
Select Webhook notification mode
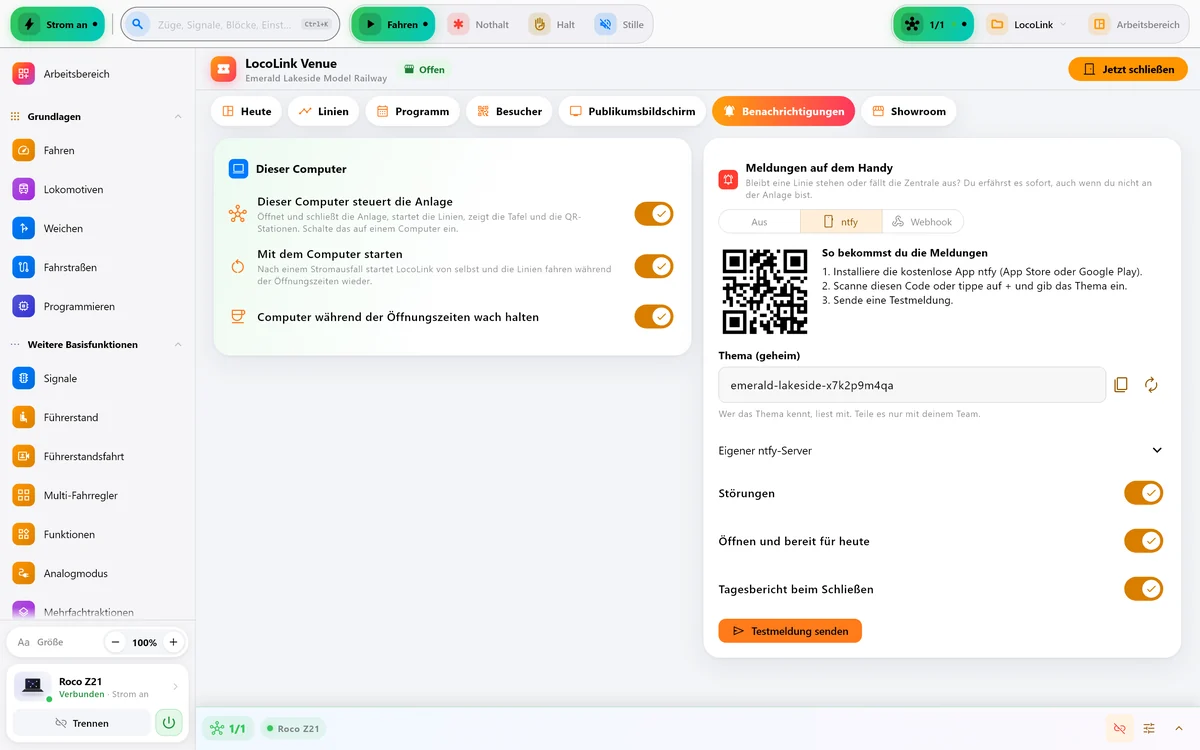pyautogui.click(x=923, y=222)
